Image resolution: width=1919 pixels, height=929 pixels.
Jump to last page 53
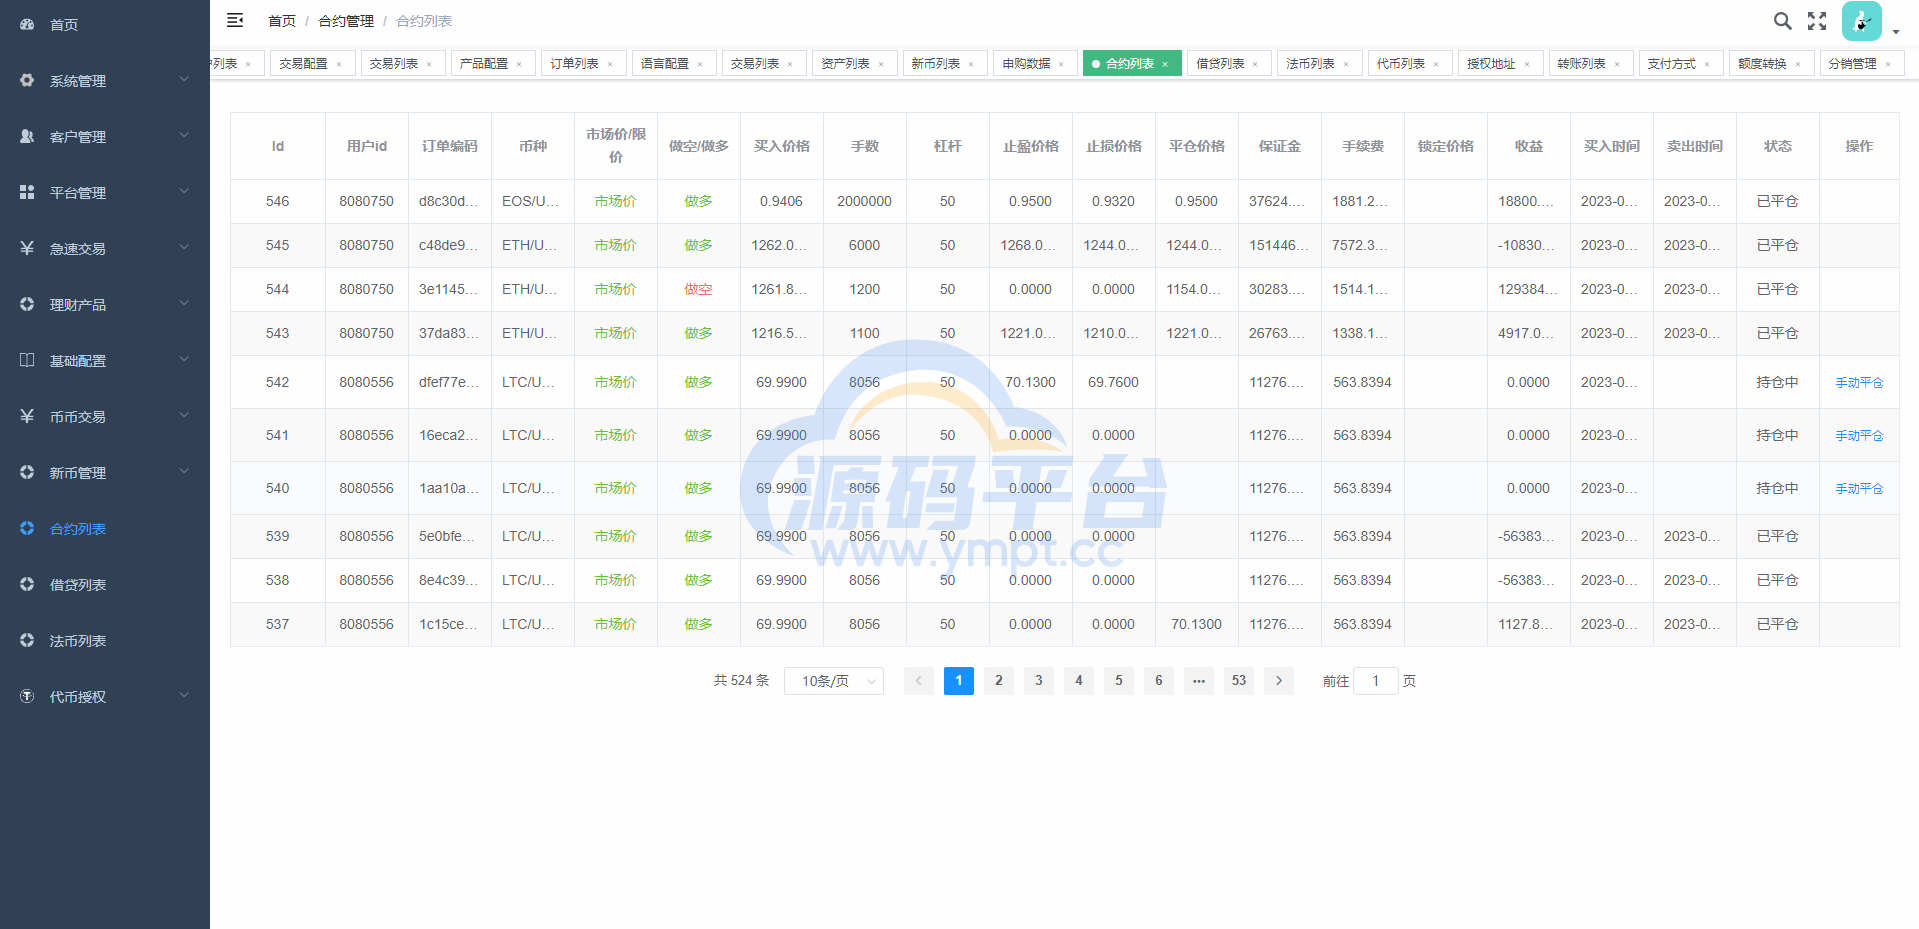pyautogui.click(x=1238, y=681)
